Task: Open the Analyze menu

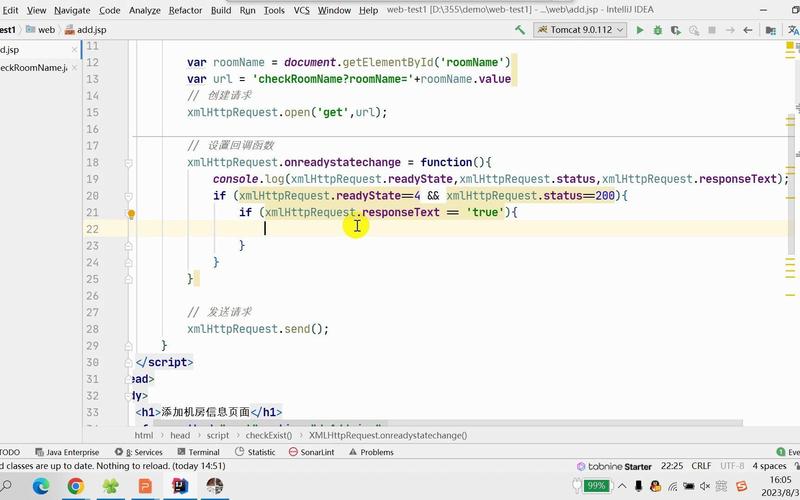Action: [144, 10]
